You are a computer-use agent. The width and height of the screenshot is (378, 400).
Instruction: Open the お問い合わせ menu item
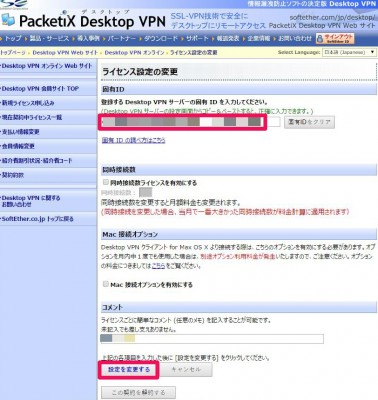click(295, 39)
